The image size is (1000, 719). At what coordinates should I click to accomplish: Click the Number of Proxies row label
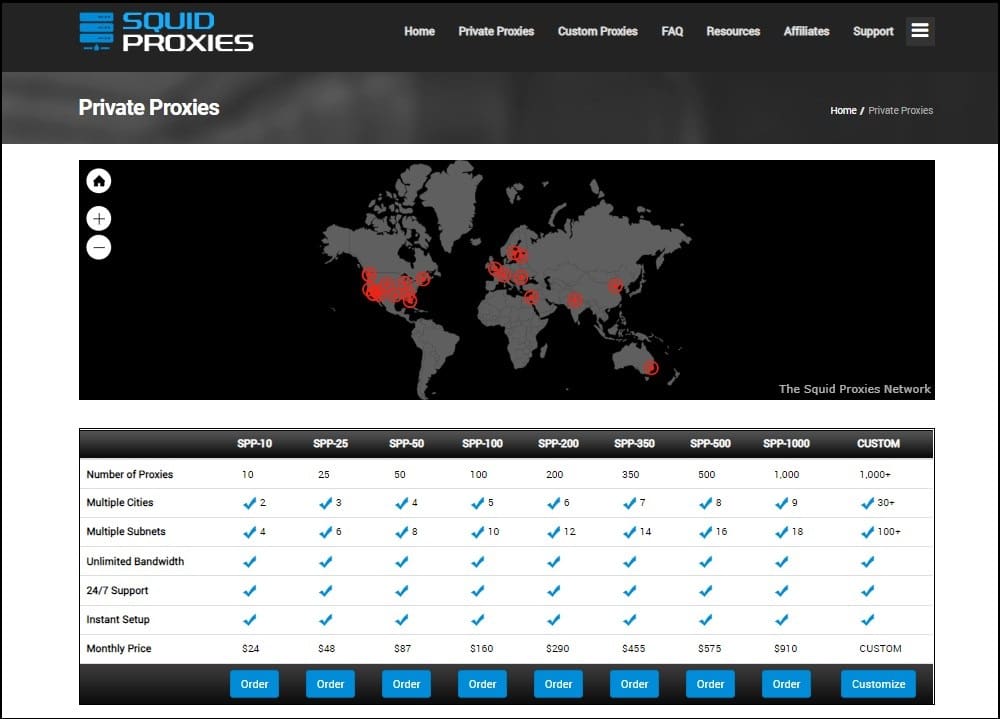[x=129, y=475]
